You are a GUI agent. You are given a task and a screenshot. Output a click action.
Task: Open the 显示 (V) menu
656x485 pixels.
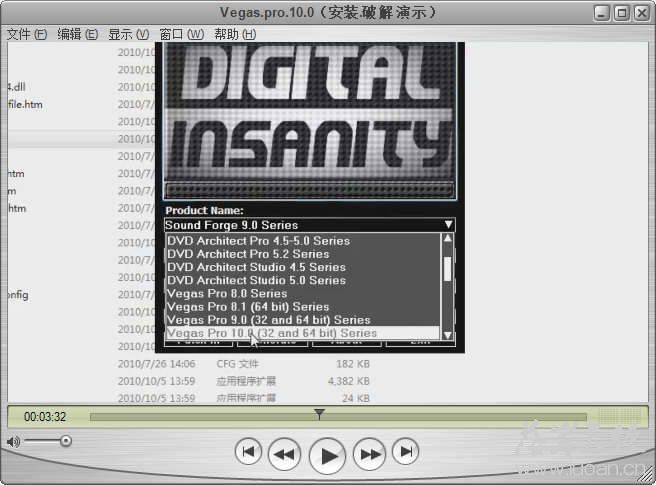coord(128,34)
